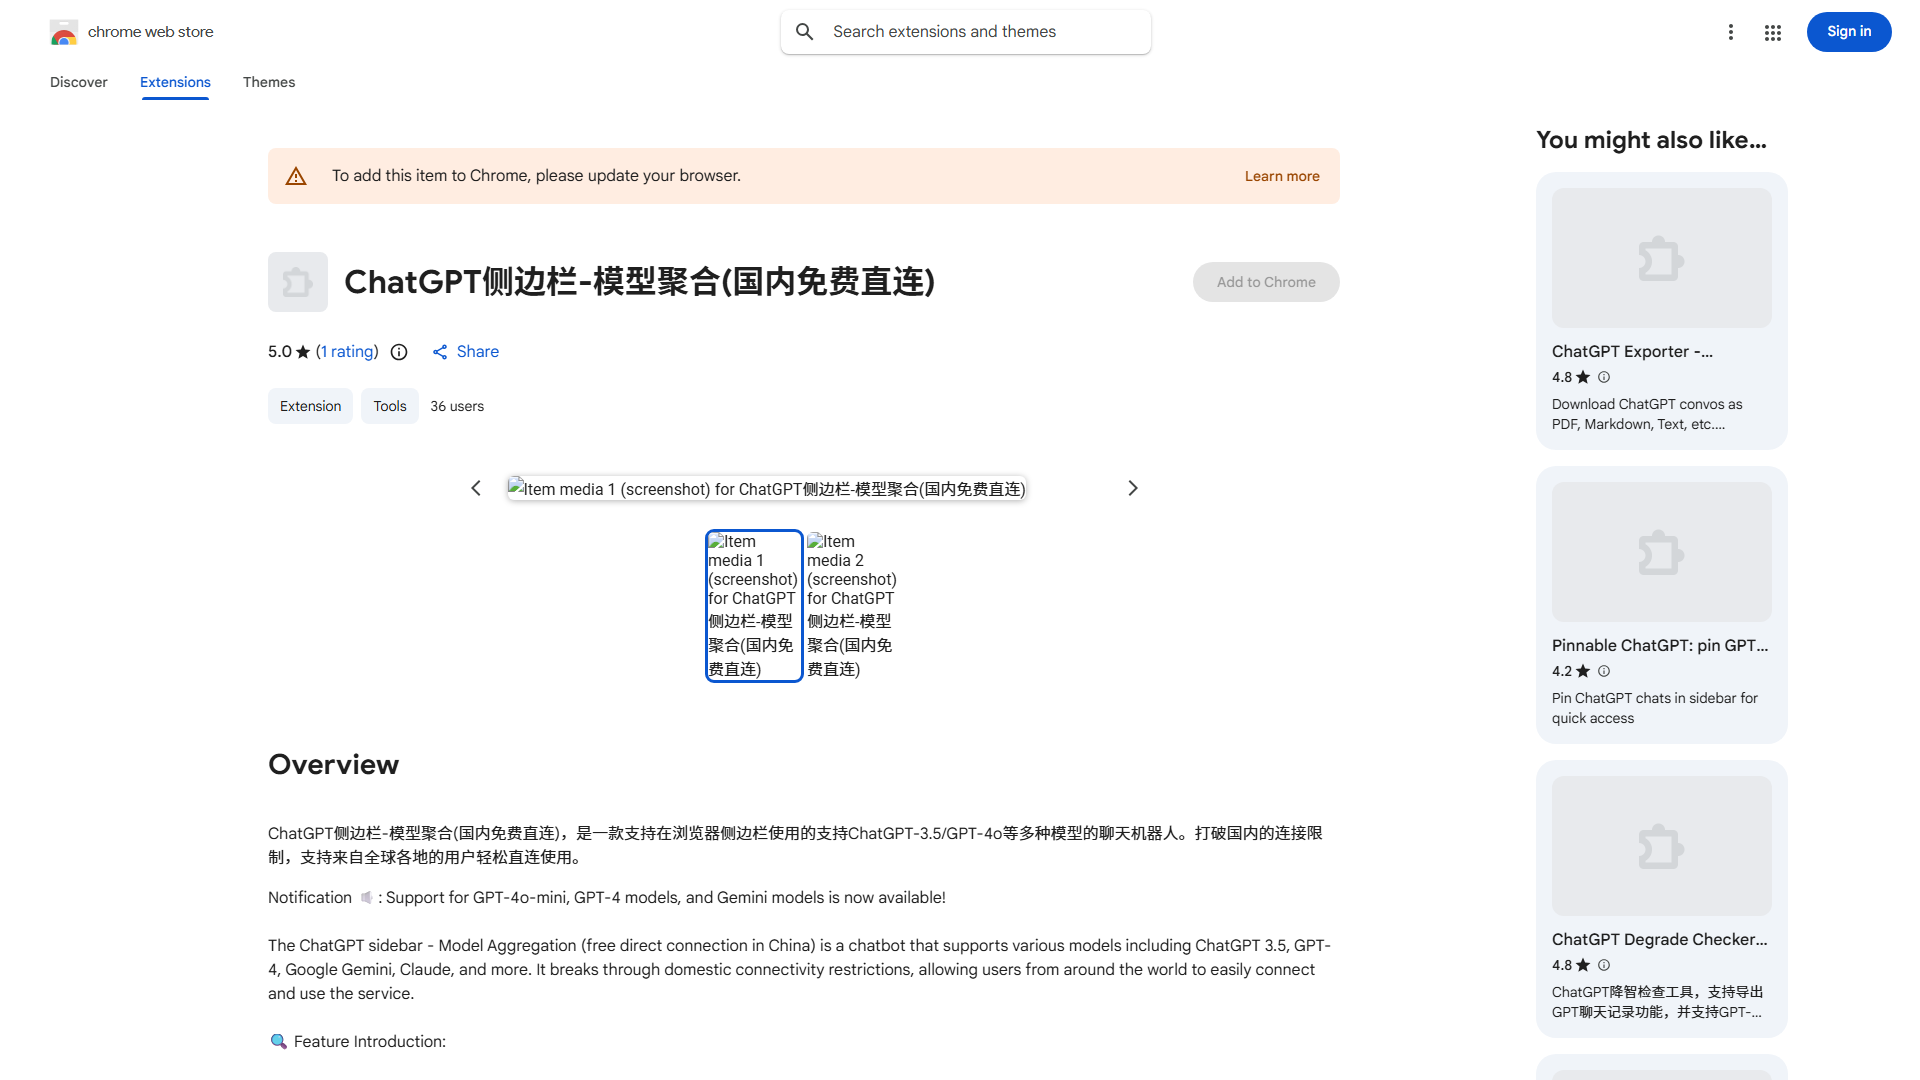The width and height of the screenshot is (1920, 1080).
Task: Click the Sign in button
Action: tap(1848, 31)
